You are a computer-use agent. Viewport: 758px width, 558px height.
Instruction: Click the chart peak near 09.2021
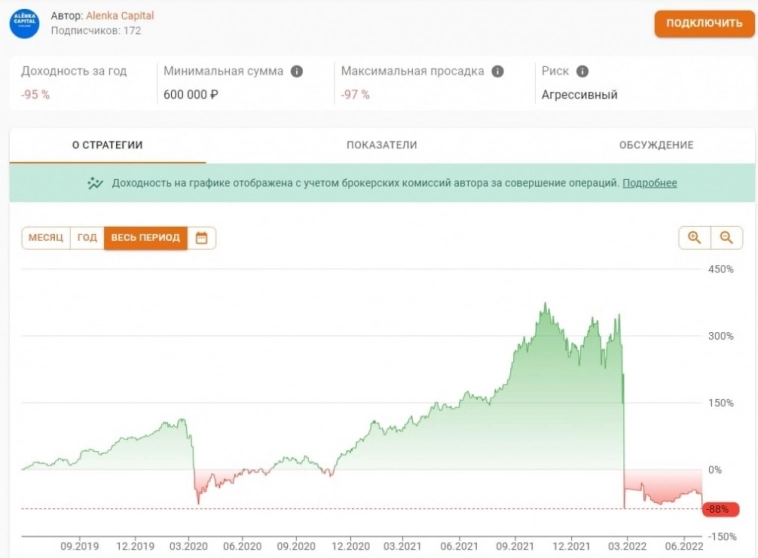point(545,305)
